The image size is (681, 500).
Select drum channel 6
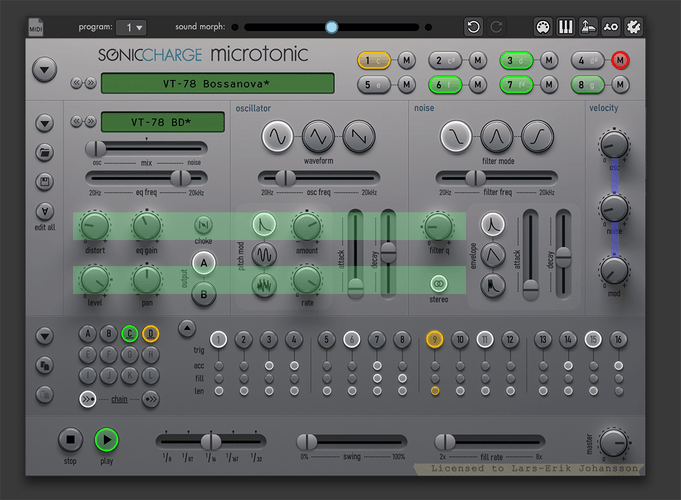[445, 84]
